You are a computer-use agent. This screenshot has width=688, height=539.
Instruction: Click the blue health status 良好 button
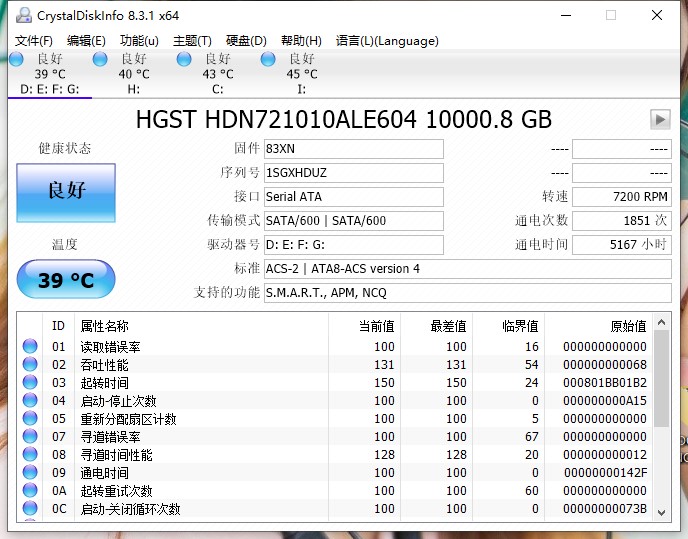point(66,190)
